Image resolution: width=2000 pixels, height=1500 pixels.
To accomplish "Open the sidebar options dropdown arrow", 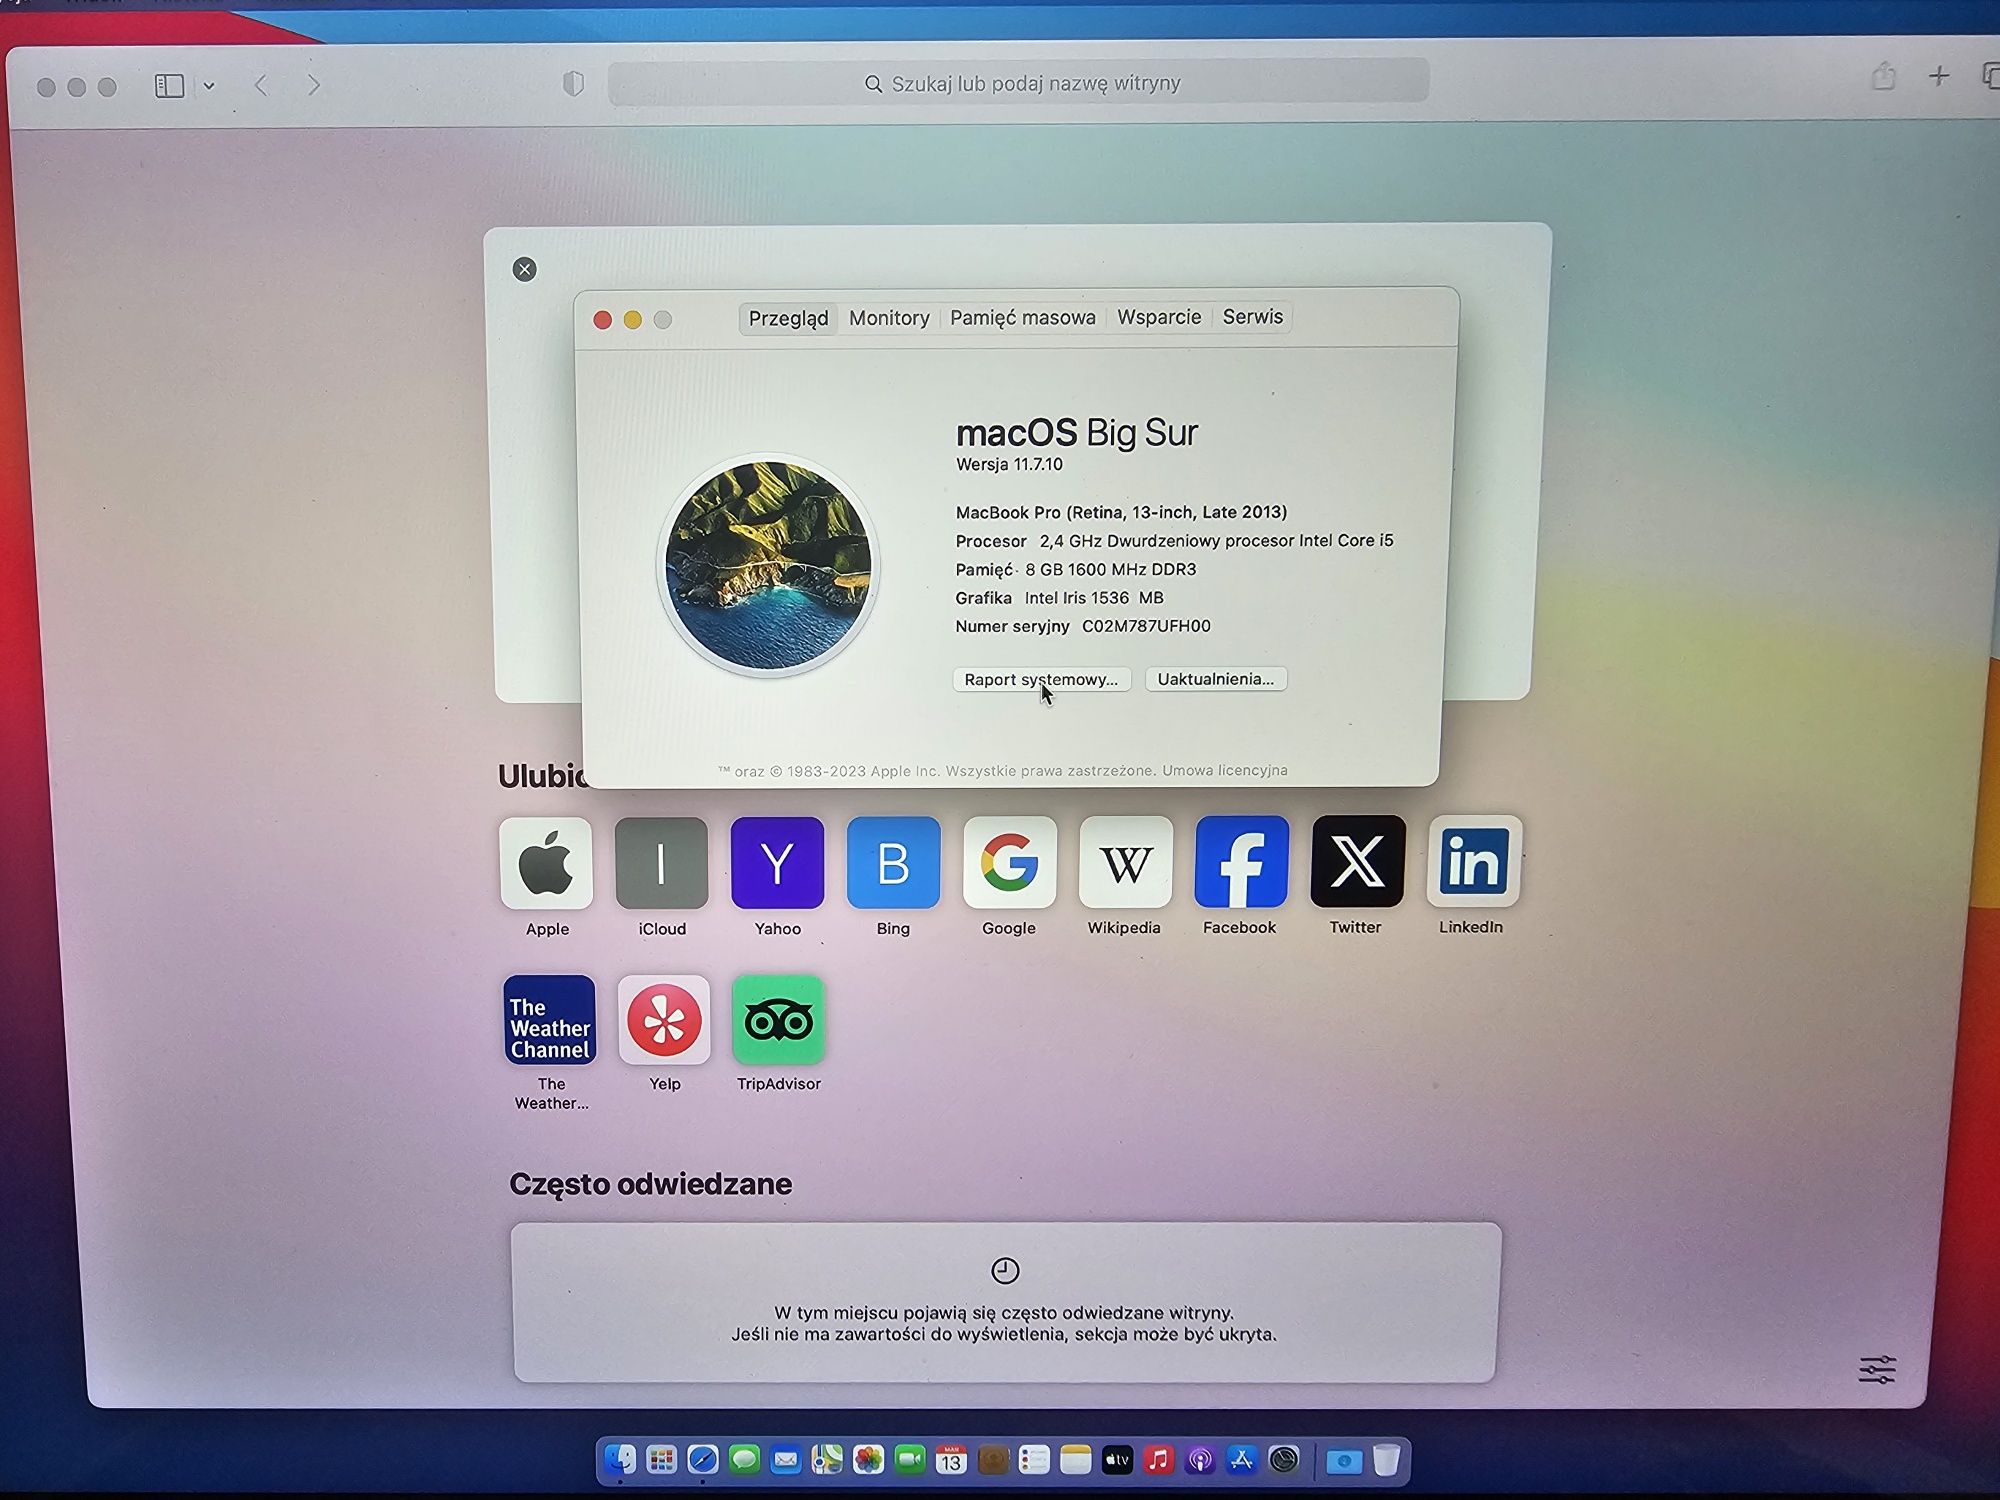I will pyautogui.click(x=209, y=86).
